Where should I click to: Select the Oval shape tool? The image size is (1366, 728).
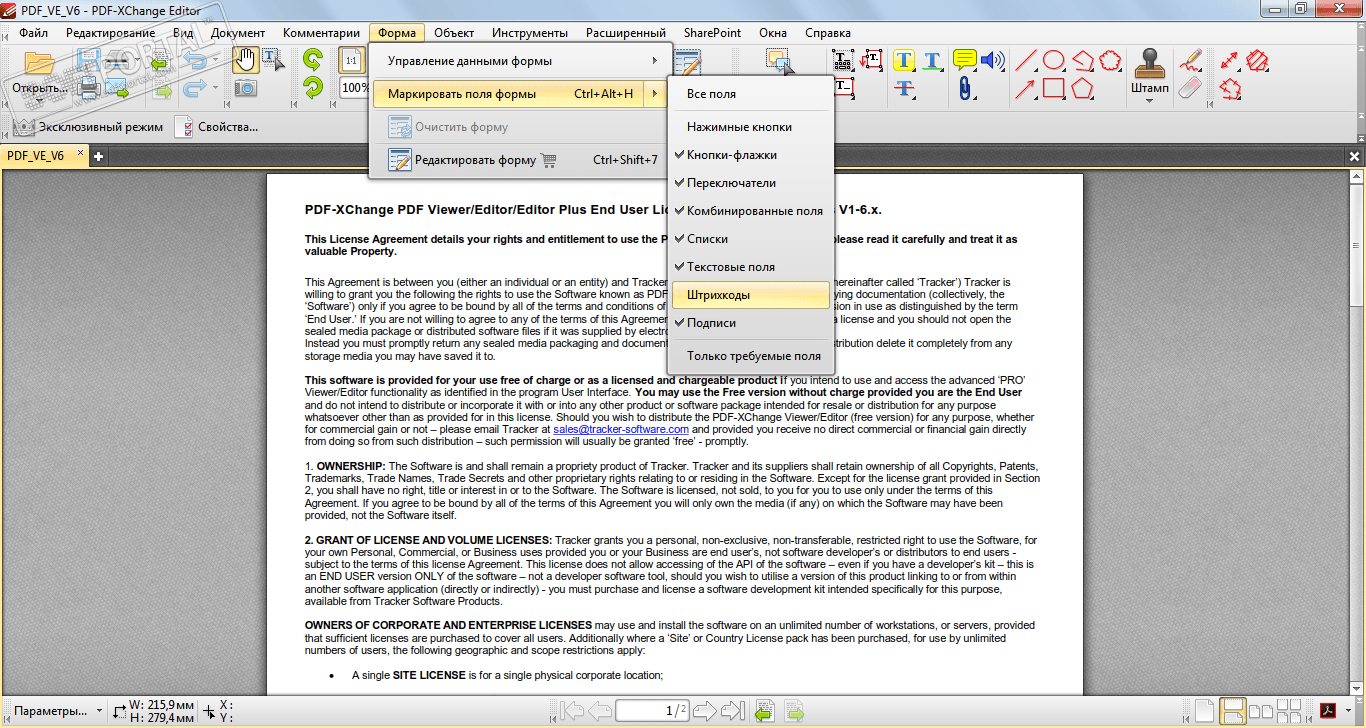point(1053,60)
